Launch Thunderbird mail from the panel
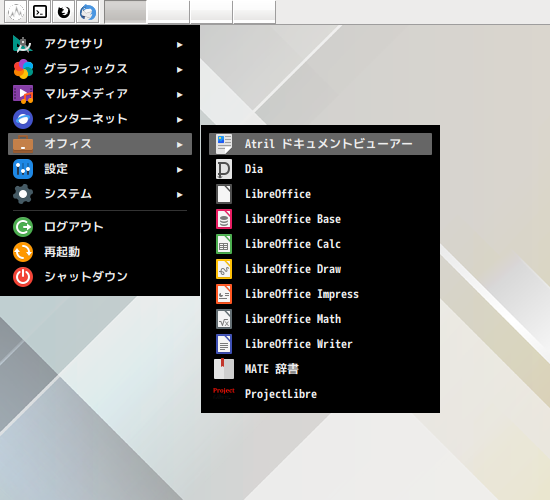 (x=87, y=12)
